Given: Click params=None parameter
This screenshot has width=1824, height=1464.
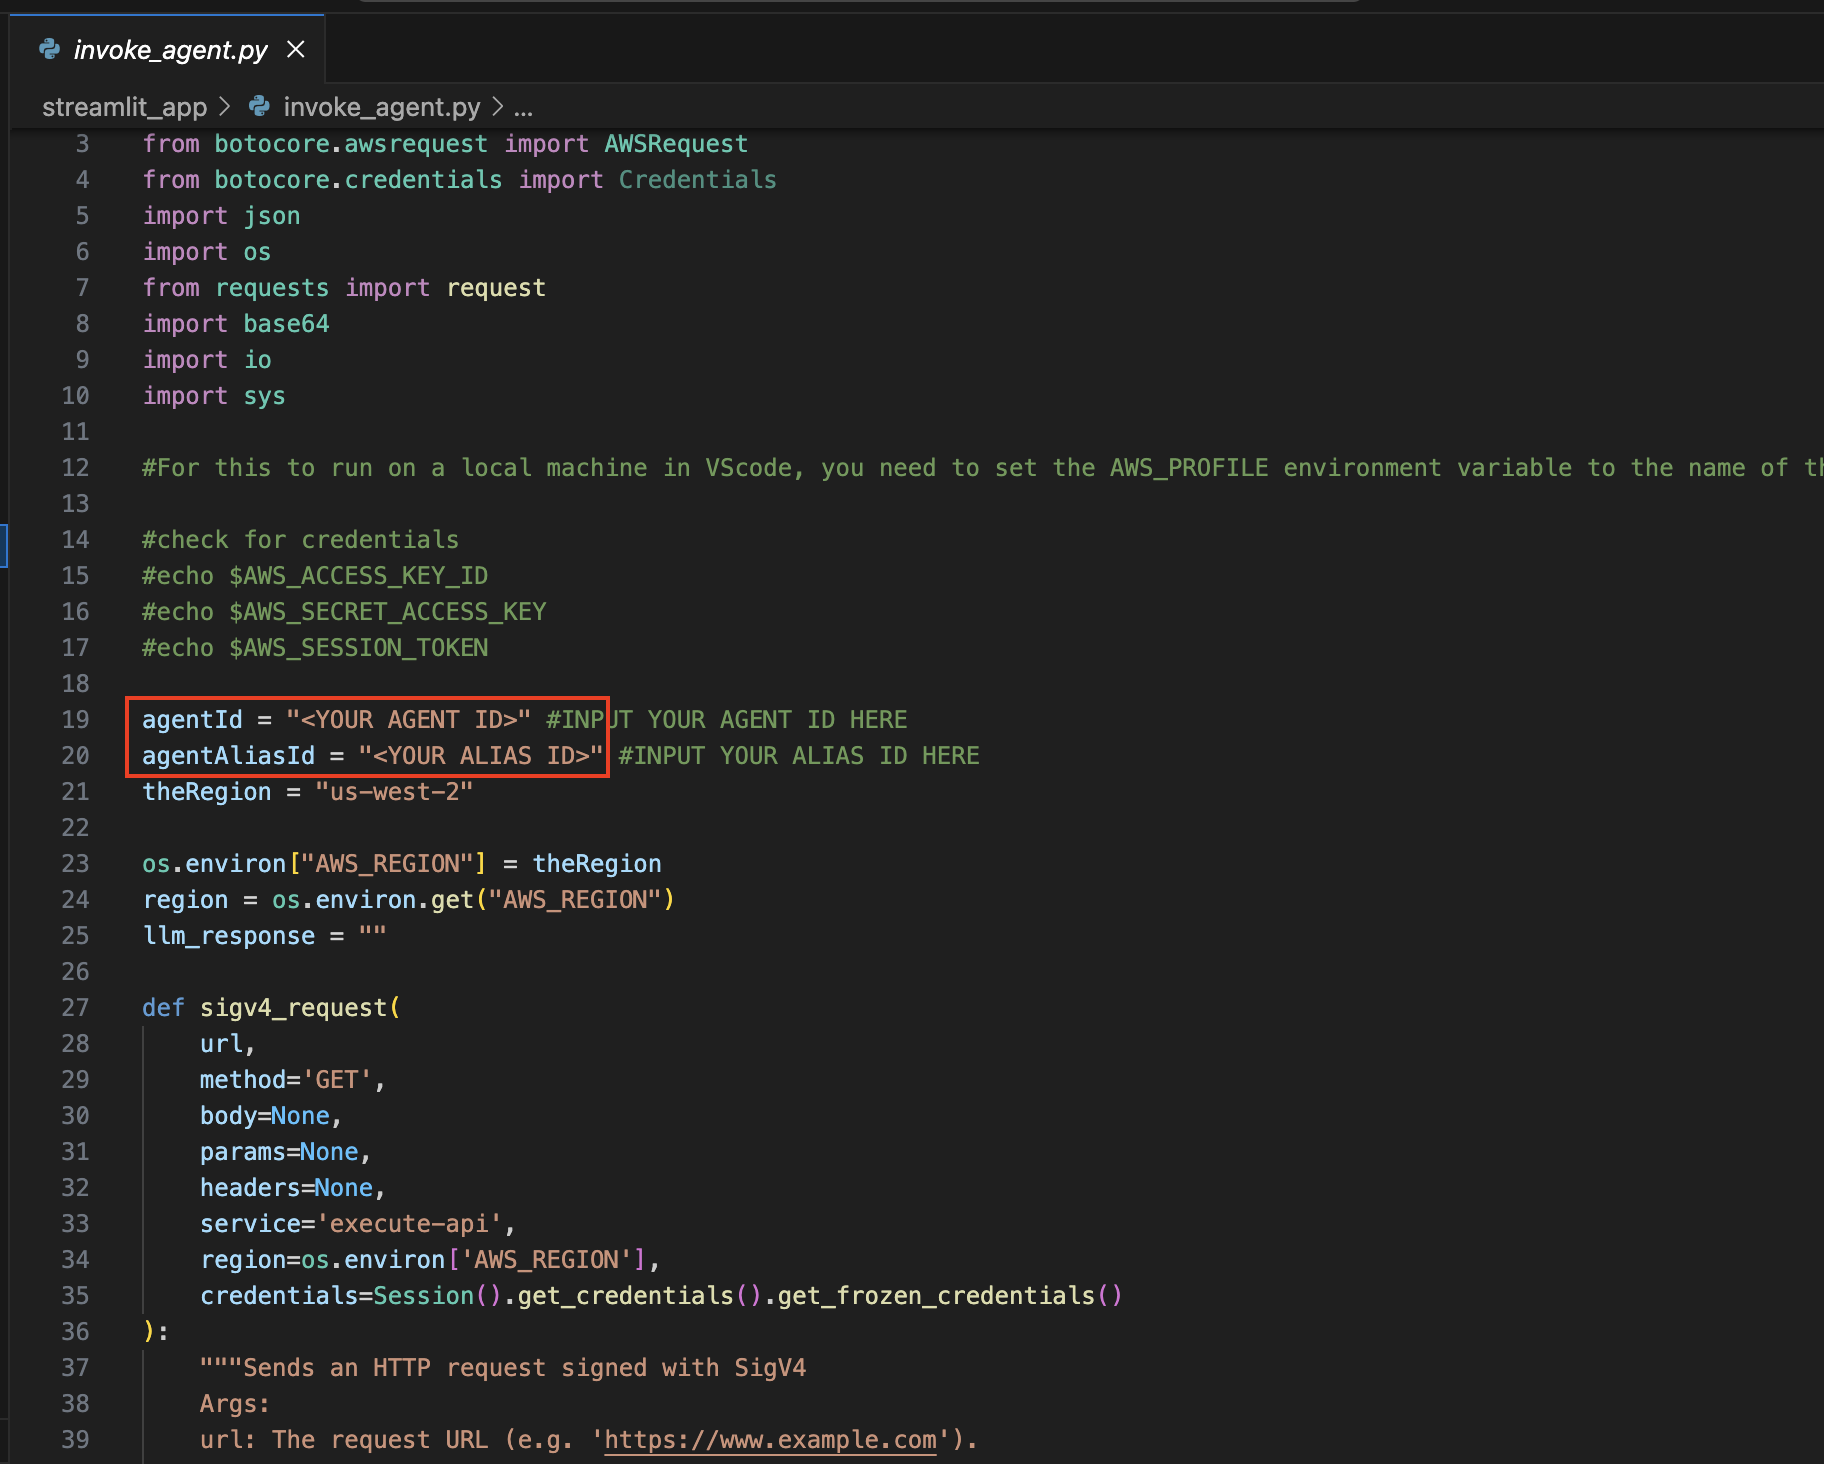Looking at the screenshot, I should click(279, 1152).
